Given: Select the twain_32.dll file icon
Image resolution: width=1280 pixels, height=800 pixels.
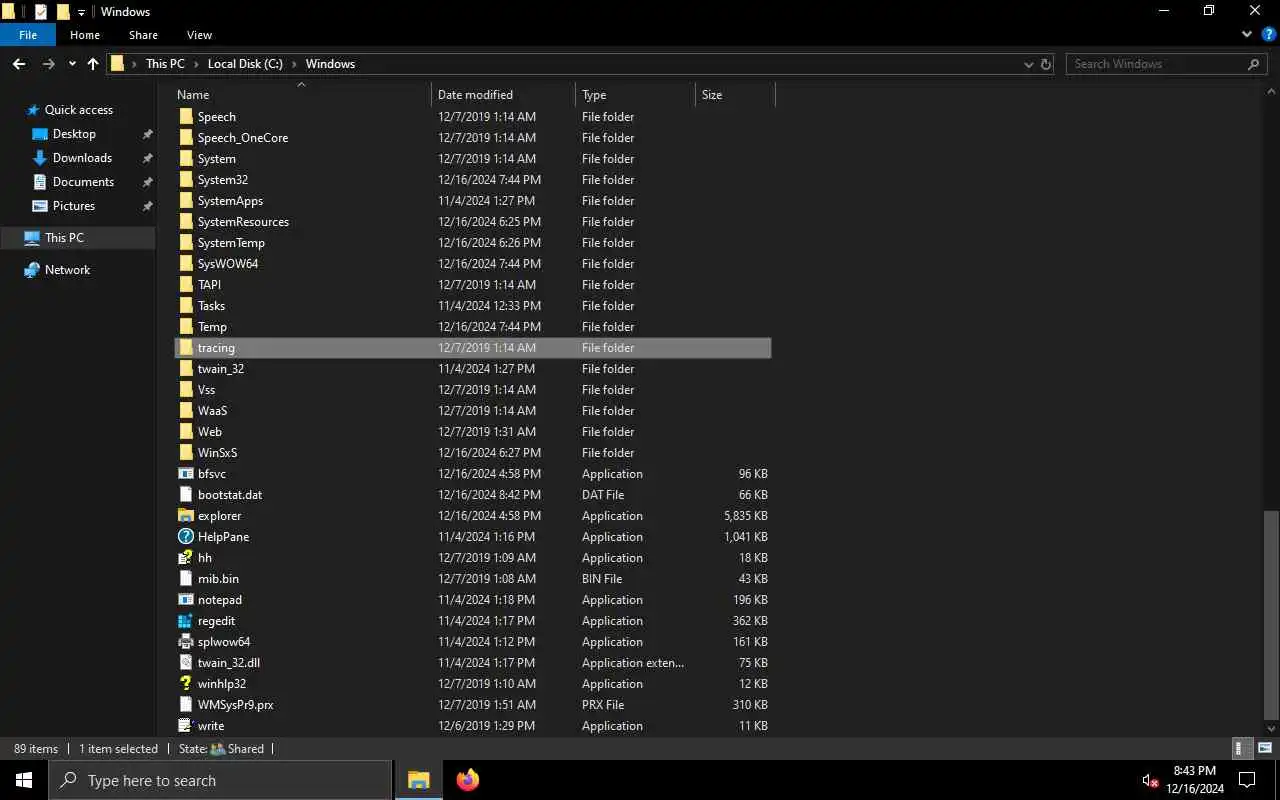Looking at the screenshot, I should click(x=185, y=663).
